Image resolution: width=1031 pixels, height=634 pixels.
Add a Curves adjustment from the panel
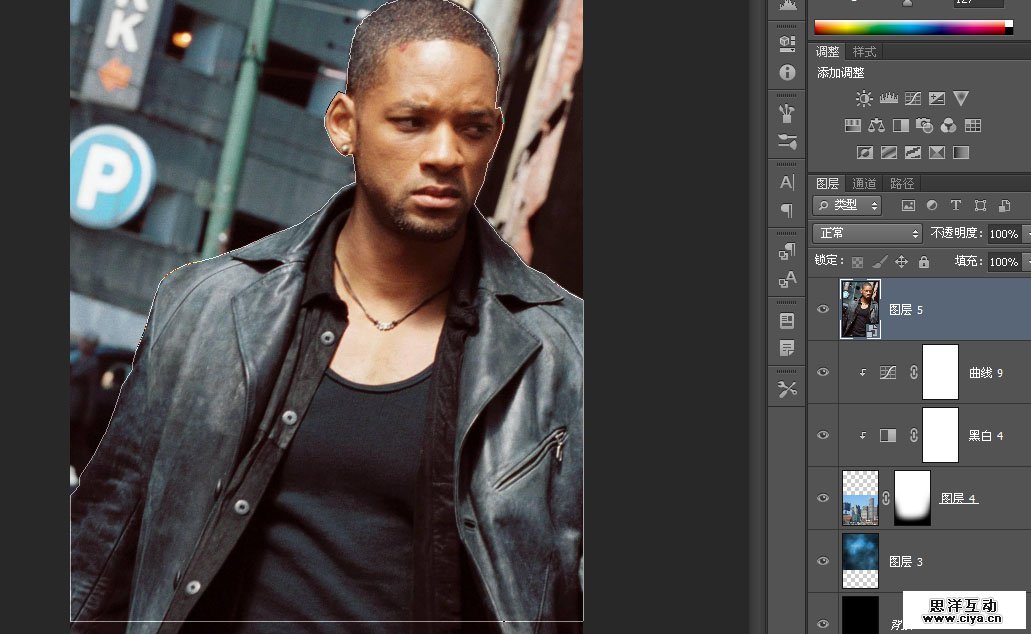912,98
